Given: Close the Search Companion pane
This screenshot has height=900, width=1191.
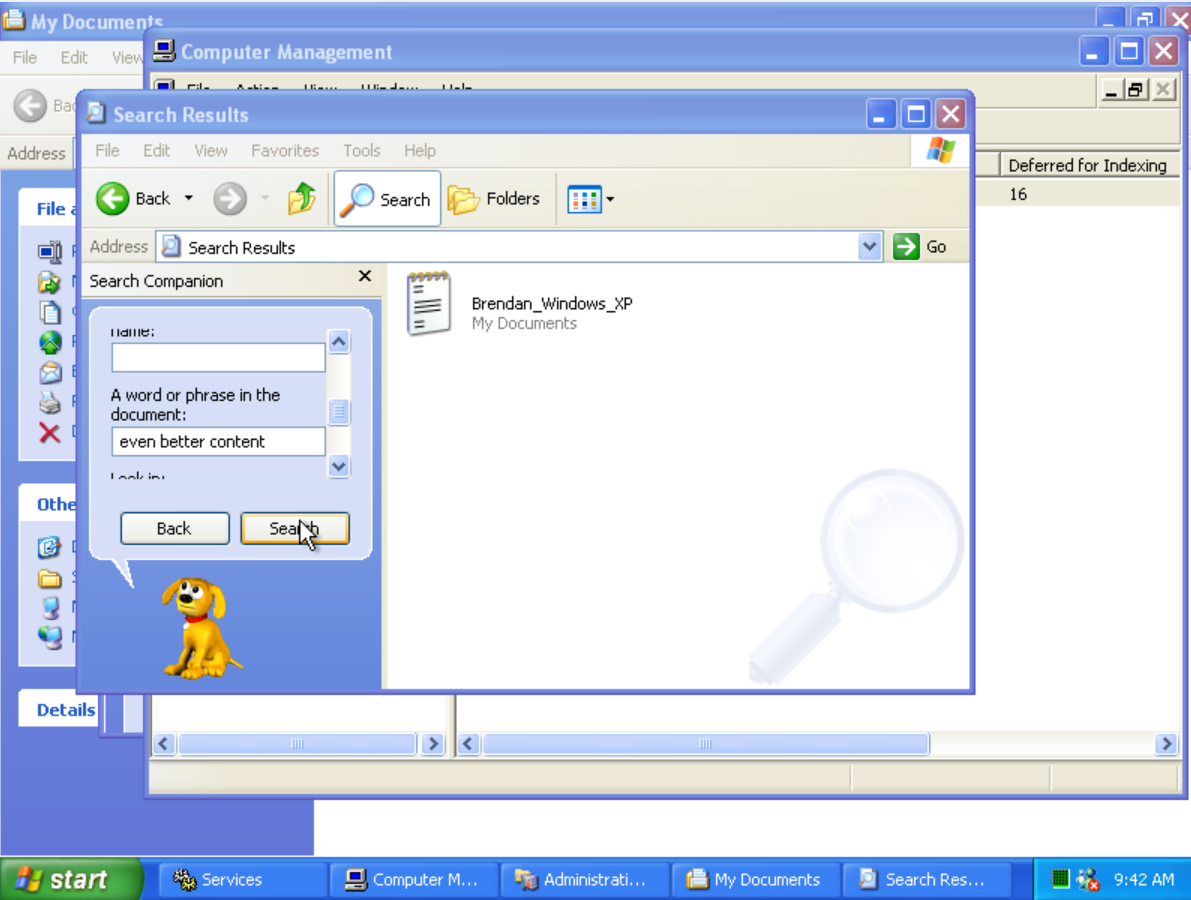Looking at the screenshot, I should pyautogui.click(x=364, y=277).
